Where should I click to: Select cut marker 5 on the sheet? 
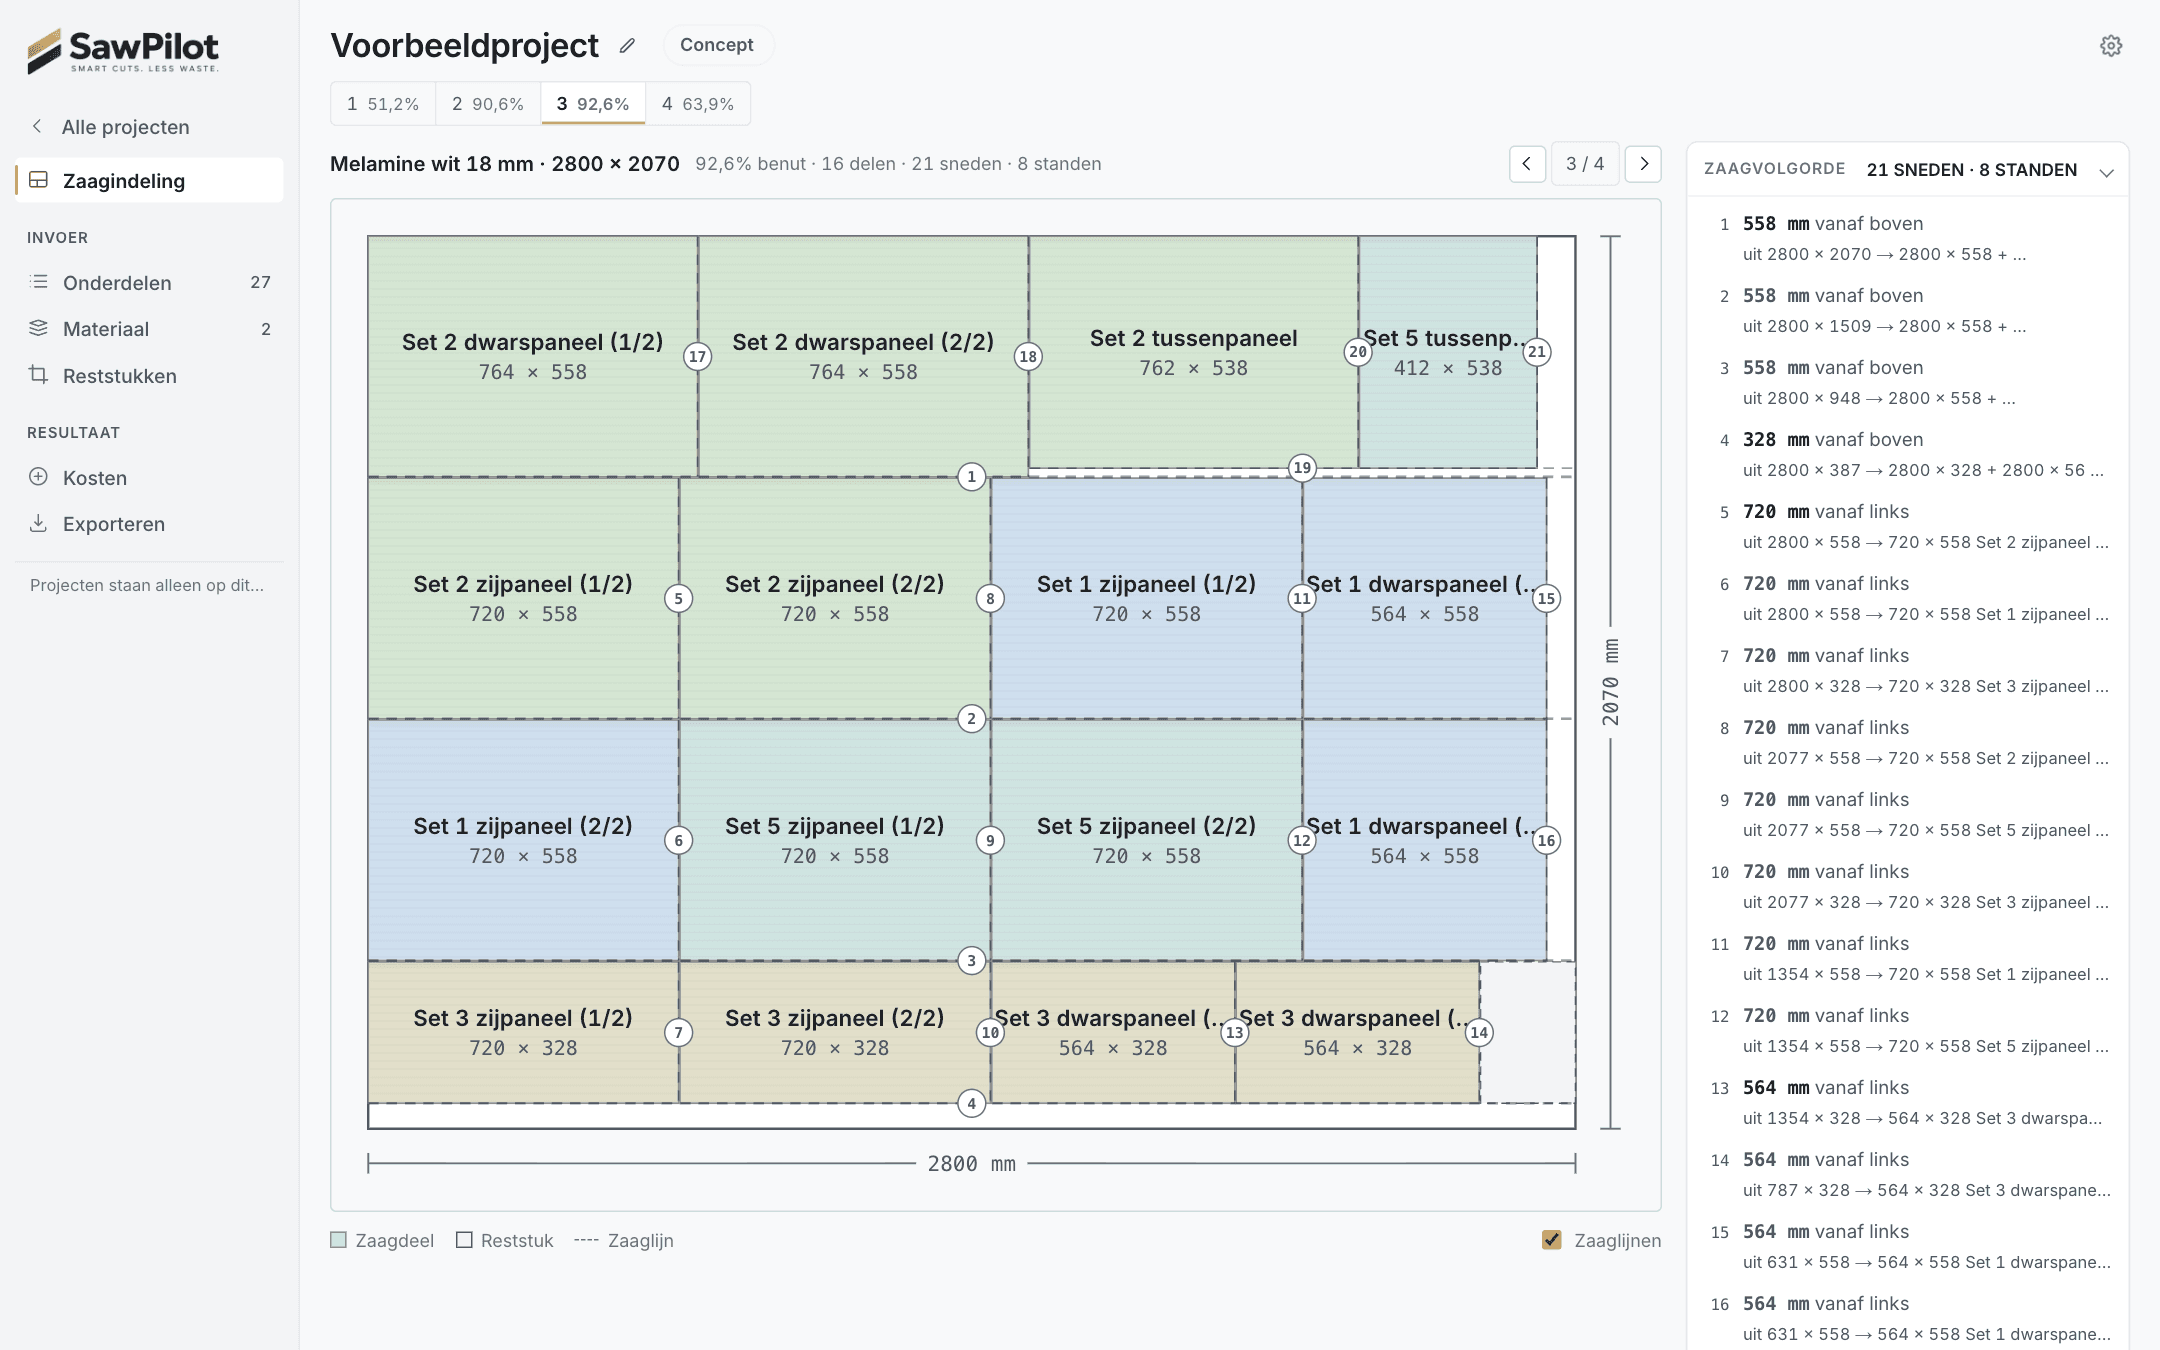[x=678, y=599]
